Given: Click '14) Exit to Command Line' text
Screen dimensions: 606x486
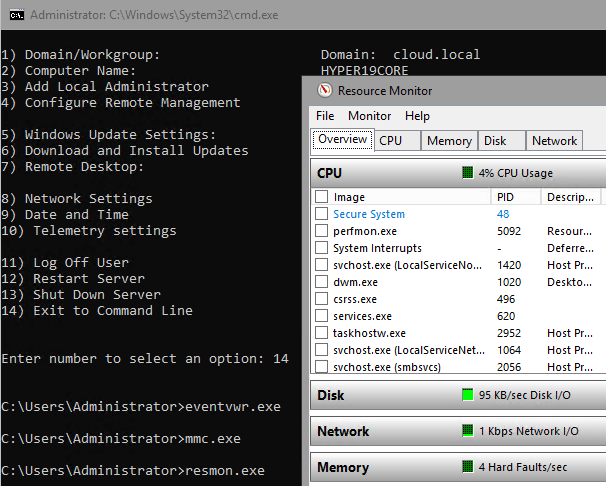Looking at the screenshot, I should [x=97, y=311].
